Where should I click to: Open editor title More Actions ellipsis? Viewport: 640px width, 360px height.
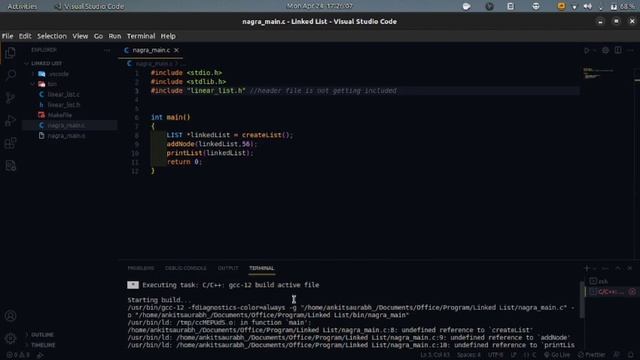click(x=631, y=50)
